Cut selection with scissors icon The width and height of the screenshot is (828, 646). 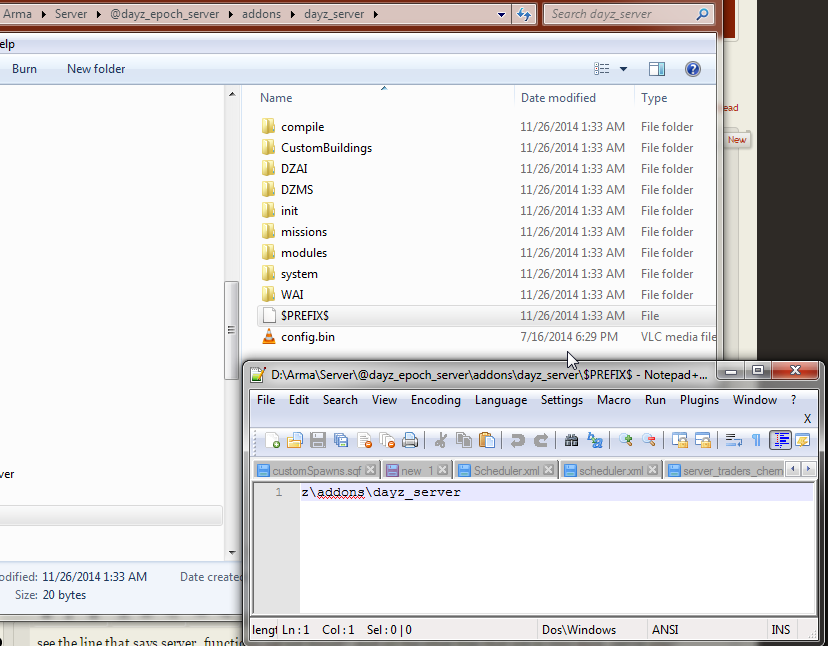440,440
